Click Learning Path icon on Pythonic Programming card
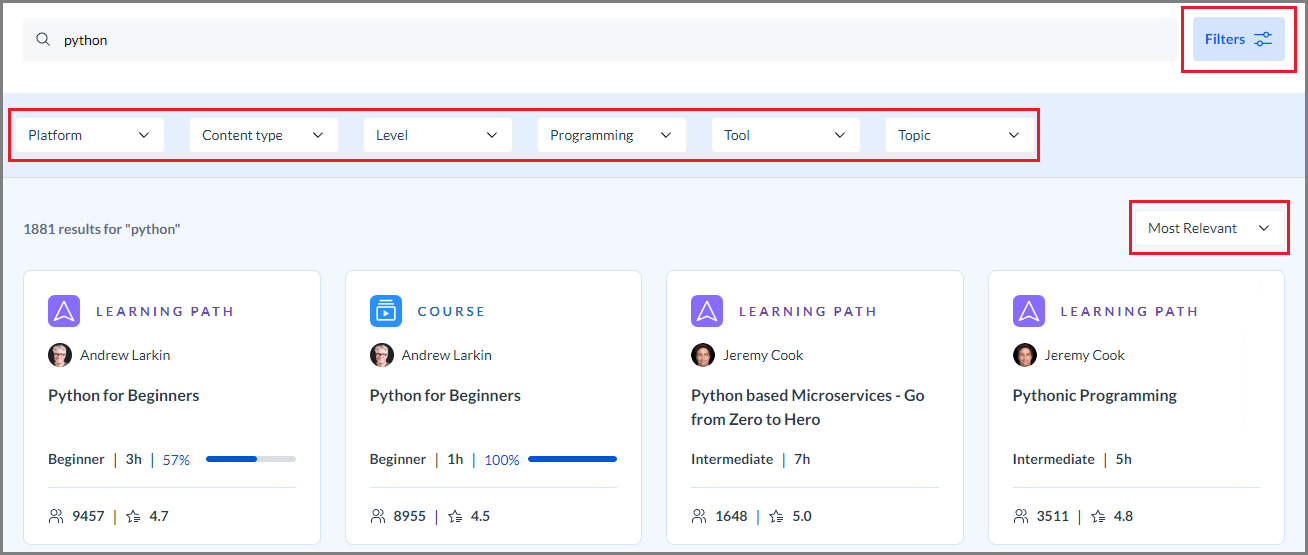The image size is (1308, 555). pyautogui.click(x=1029, y=311)
